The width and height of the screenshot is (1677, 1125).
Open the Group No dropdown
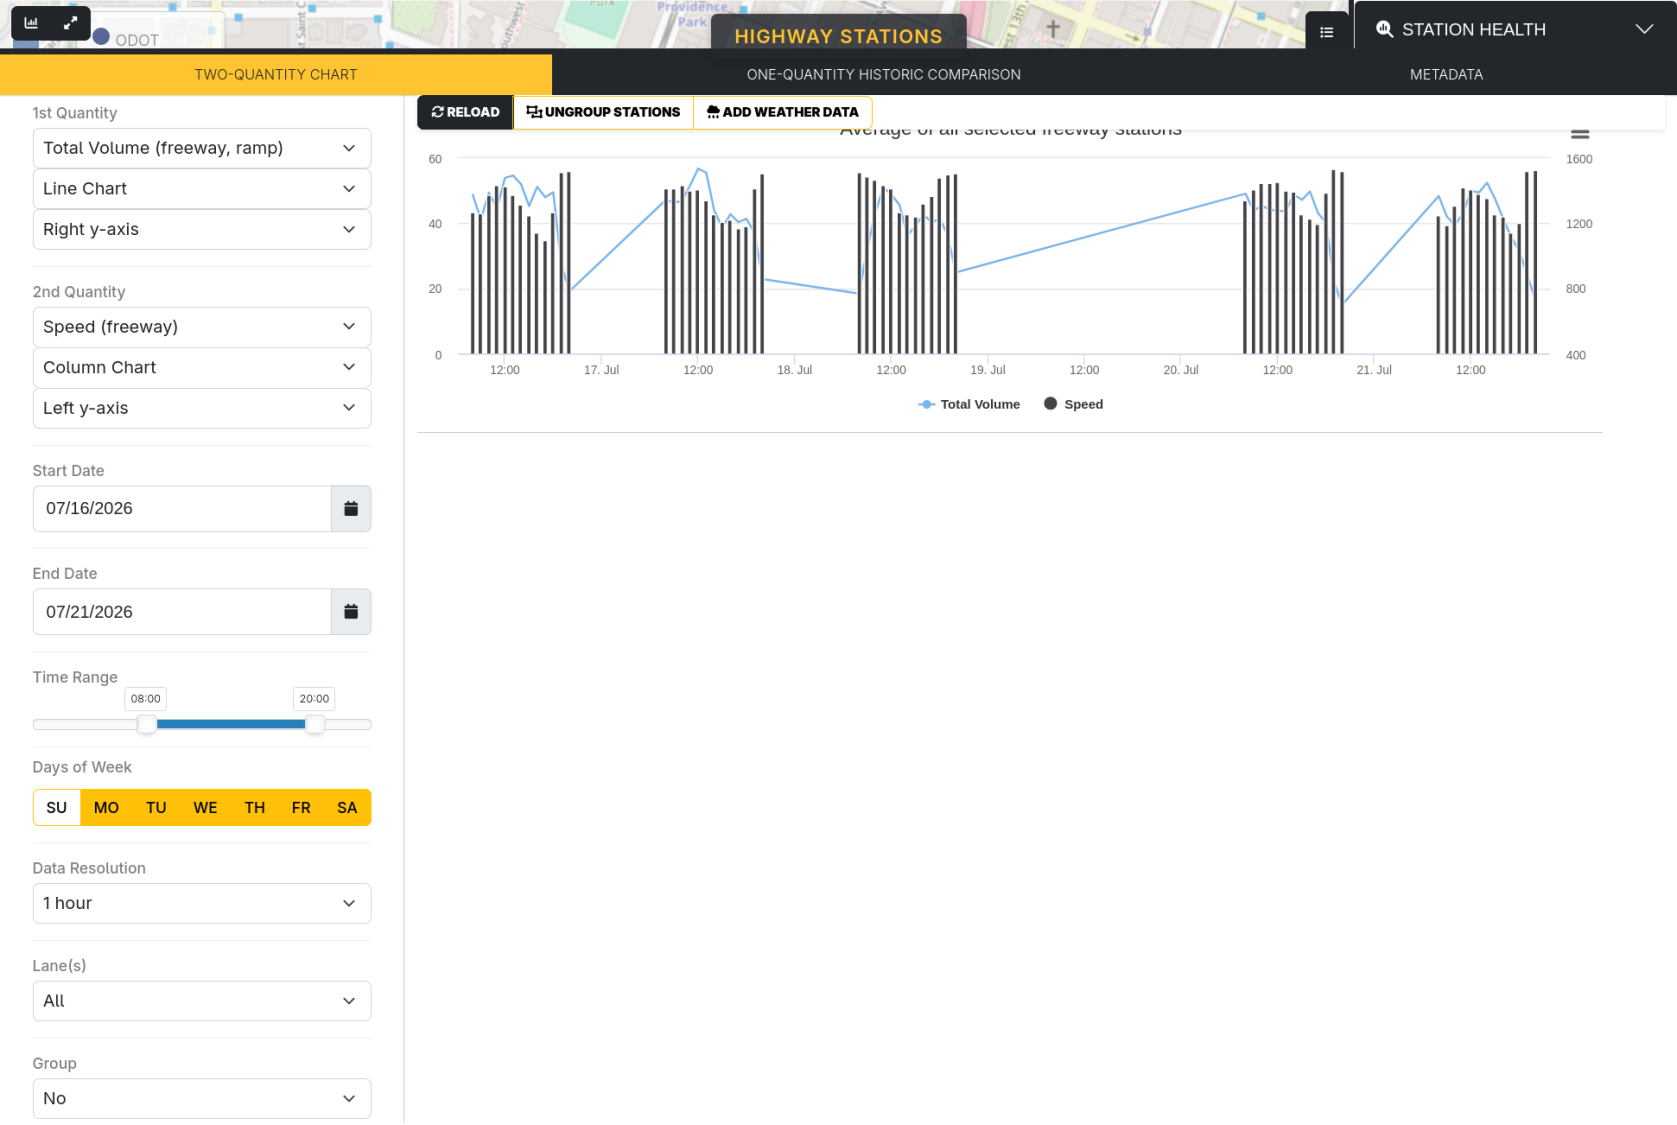(202, 1099)
